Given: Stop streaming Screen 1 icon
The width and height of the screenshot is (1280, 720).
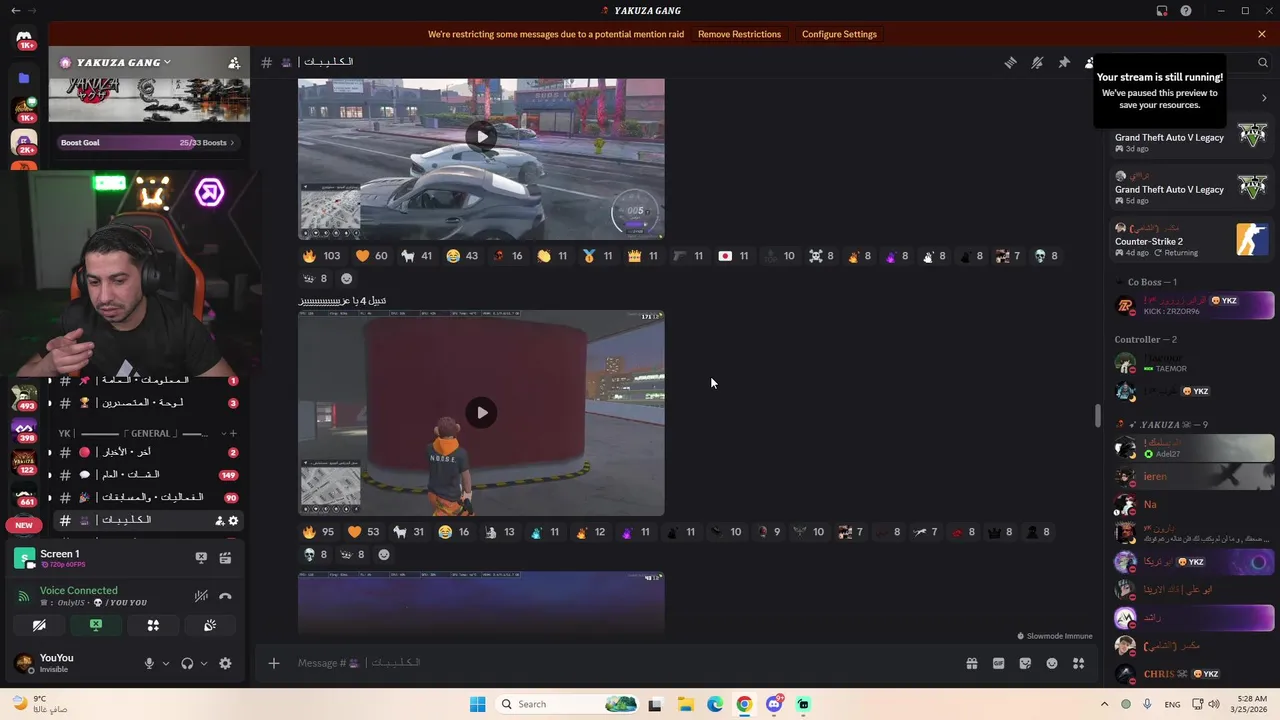Looking at the screenshot, I should pos(201,558).
